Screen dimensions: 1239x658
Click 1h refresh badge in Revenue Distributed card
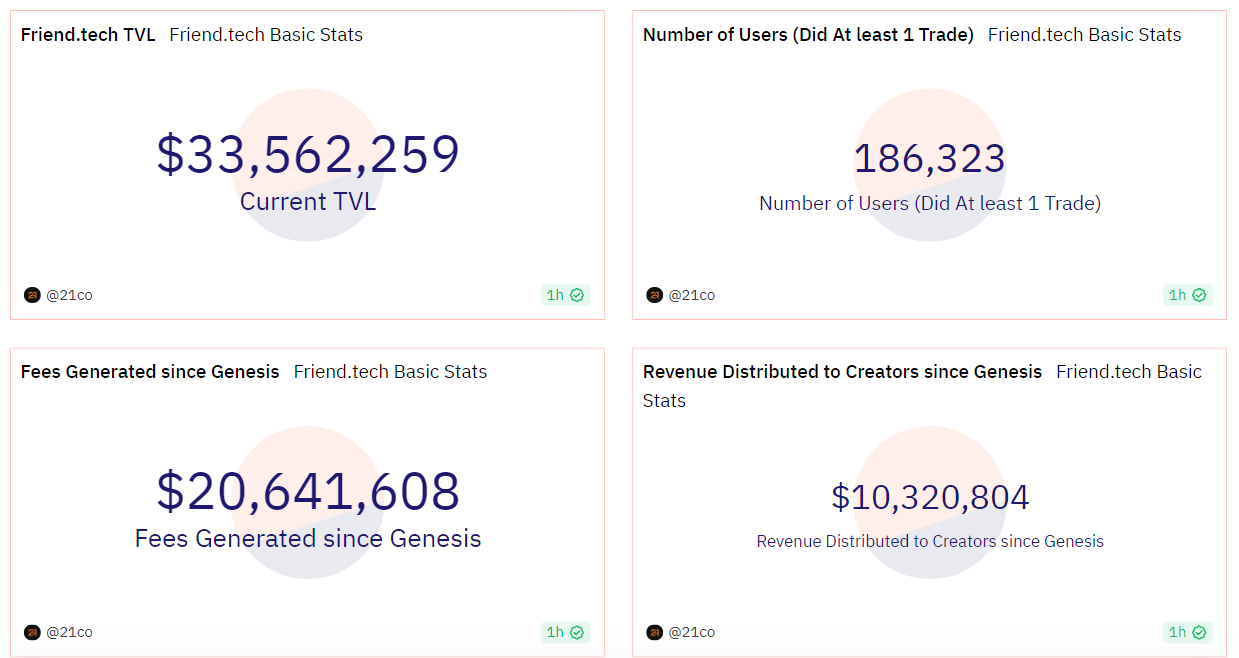(x=1187, y=632)
